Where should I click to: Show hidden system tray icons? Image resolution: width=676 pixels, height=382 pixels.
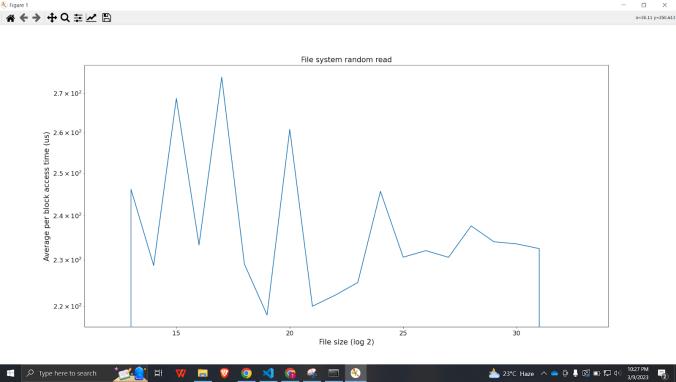coord(544,373)
